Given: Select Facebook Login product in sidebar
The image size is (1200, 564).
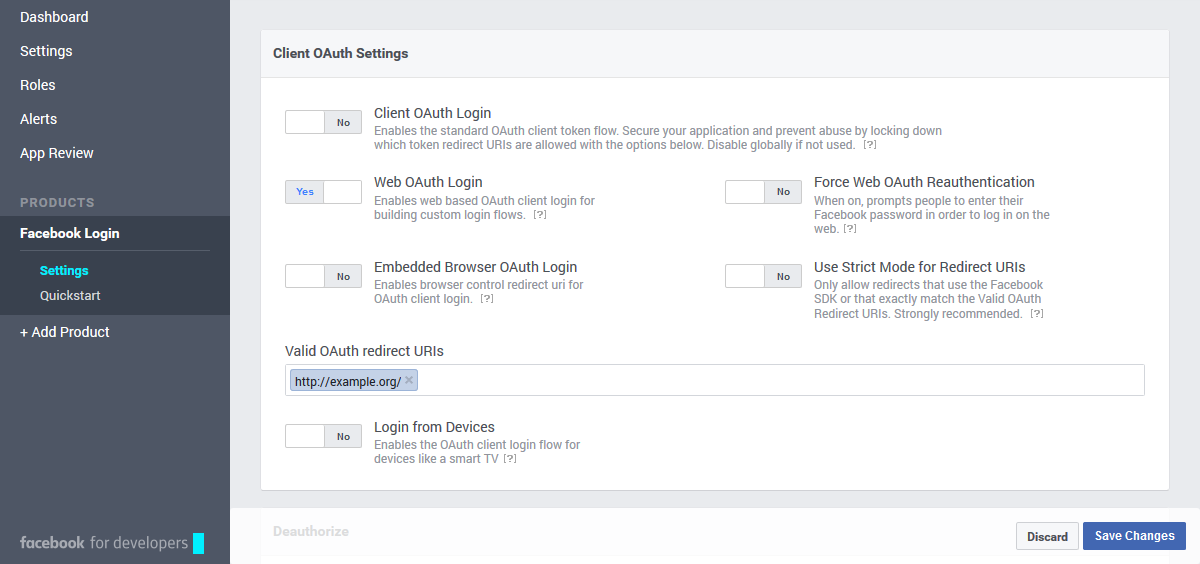Looking at the screenshot, I should pyautogui.click(x=70, y=233).
